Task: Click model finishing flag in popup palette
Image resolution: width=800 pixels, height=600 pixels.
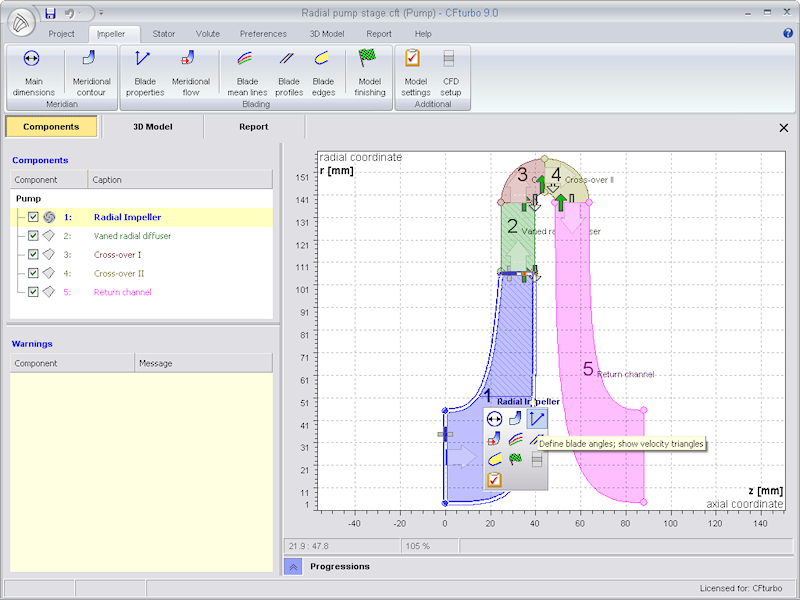Action: click(x=515, y=459)
